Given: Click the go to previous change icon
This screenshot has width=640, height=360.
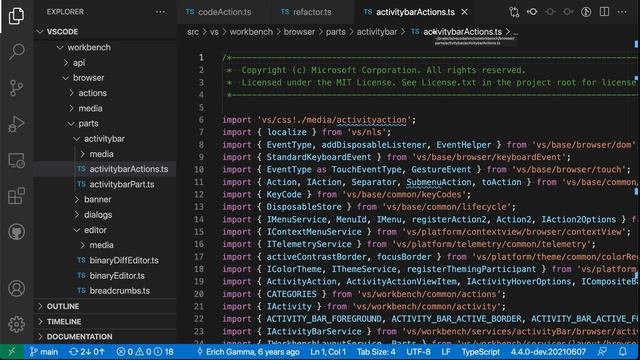Looking at the screenshot, I should coord(532,12).
